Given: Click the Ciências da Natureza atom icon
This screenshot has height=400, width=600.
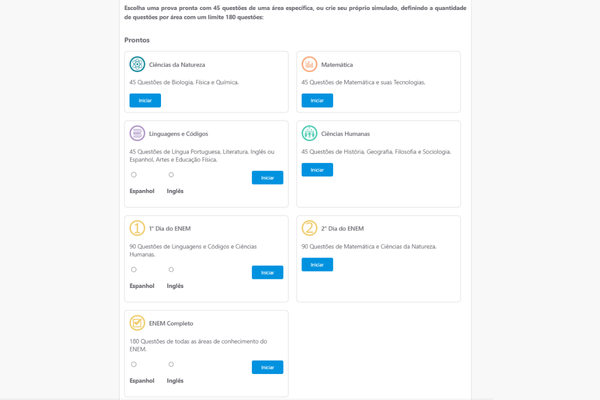Looking at the screenshot, I should point(137,64).
